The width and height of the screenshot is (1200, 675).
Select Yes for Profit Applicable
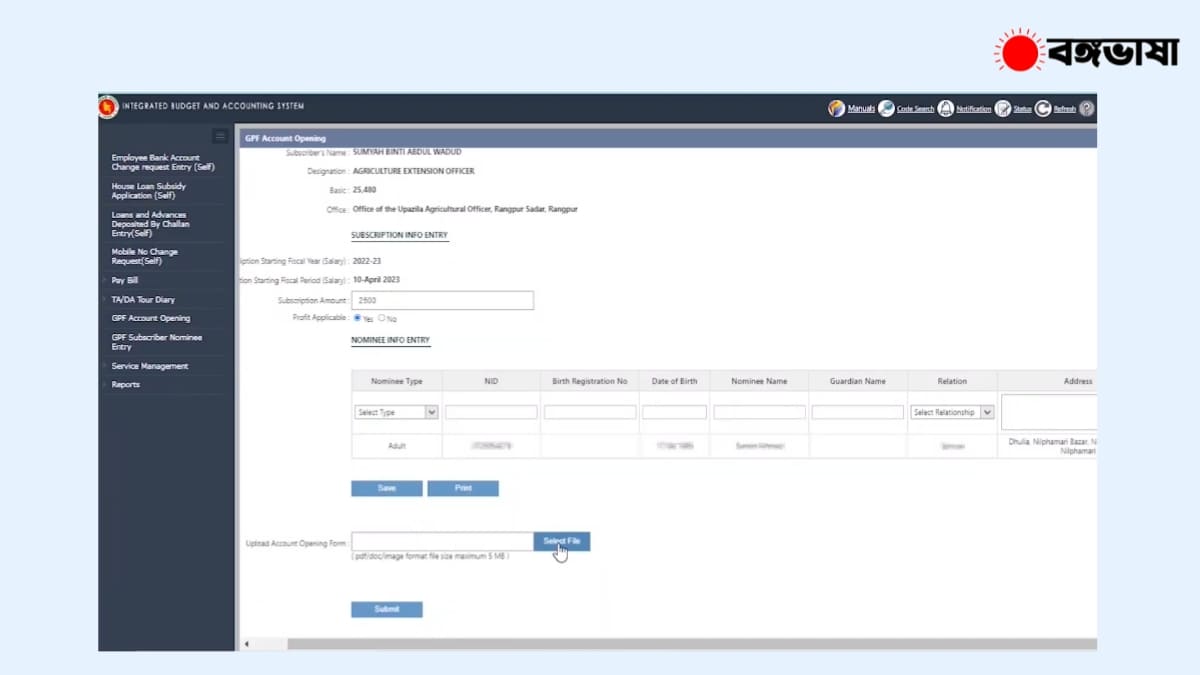(358, 318)
